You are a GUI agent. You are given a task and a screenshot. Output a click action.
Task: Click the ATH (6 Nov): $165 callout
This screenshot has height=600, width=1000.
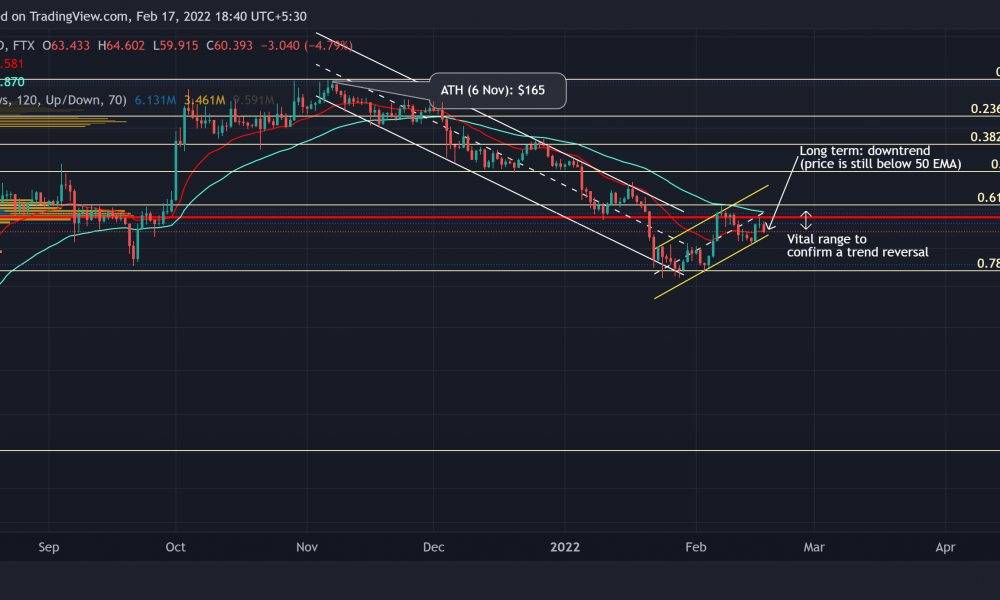497,91
